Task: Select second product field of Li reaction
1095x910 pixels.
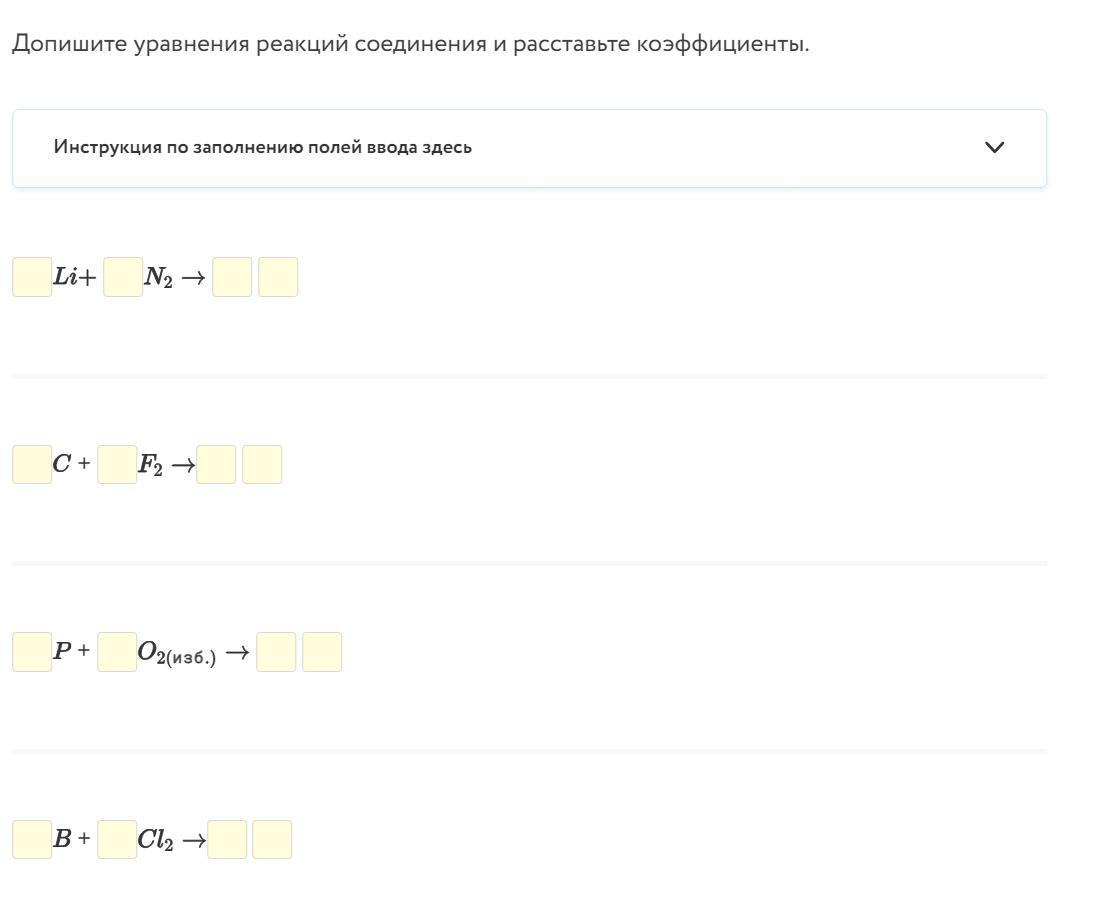Action: coord(278,277)
